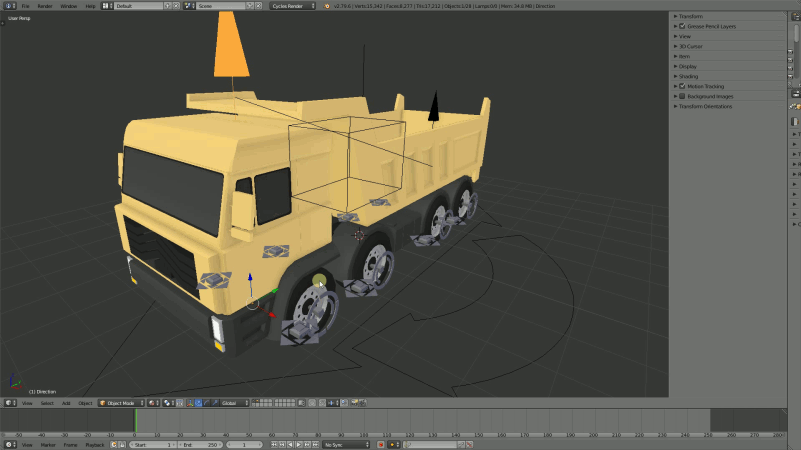Click the OpenGL render image icon
The height and width of the screenshot is (450, 801).
pos(354,403)
